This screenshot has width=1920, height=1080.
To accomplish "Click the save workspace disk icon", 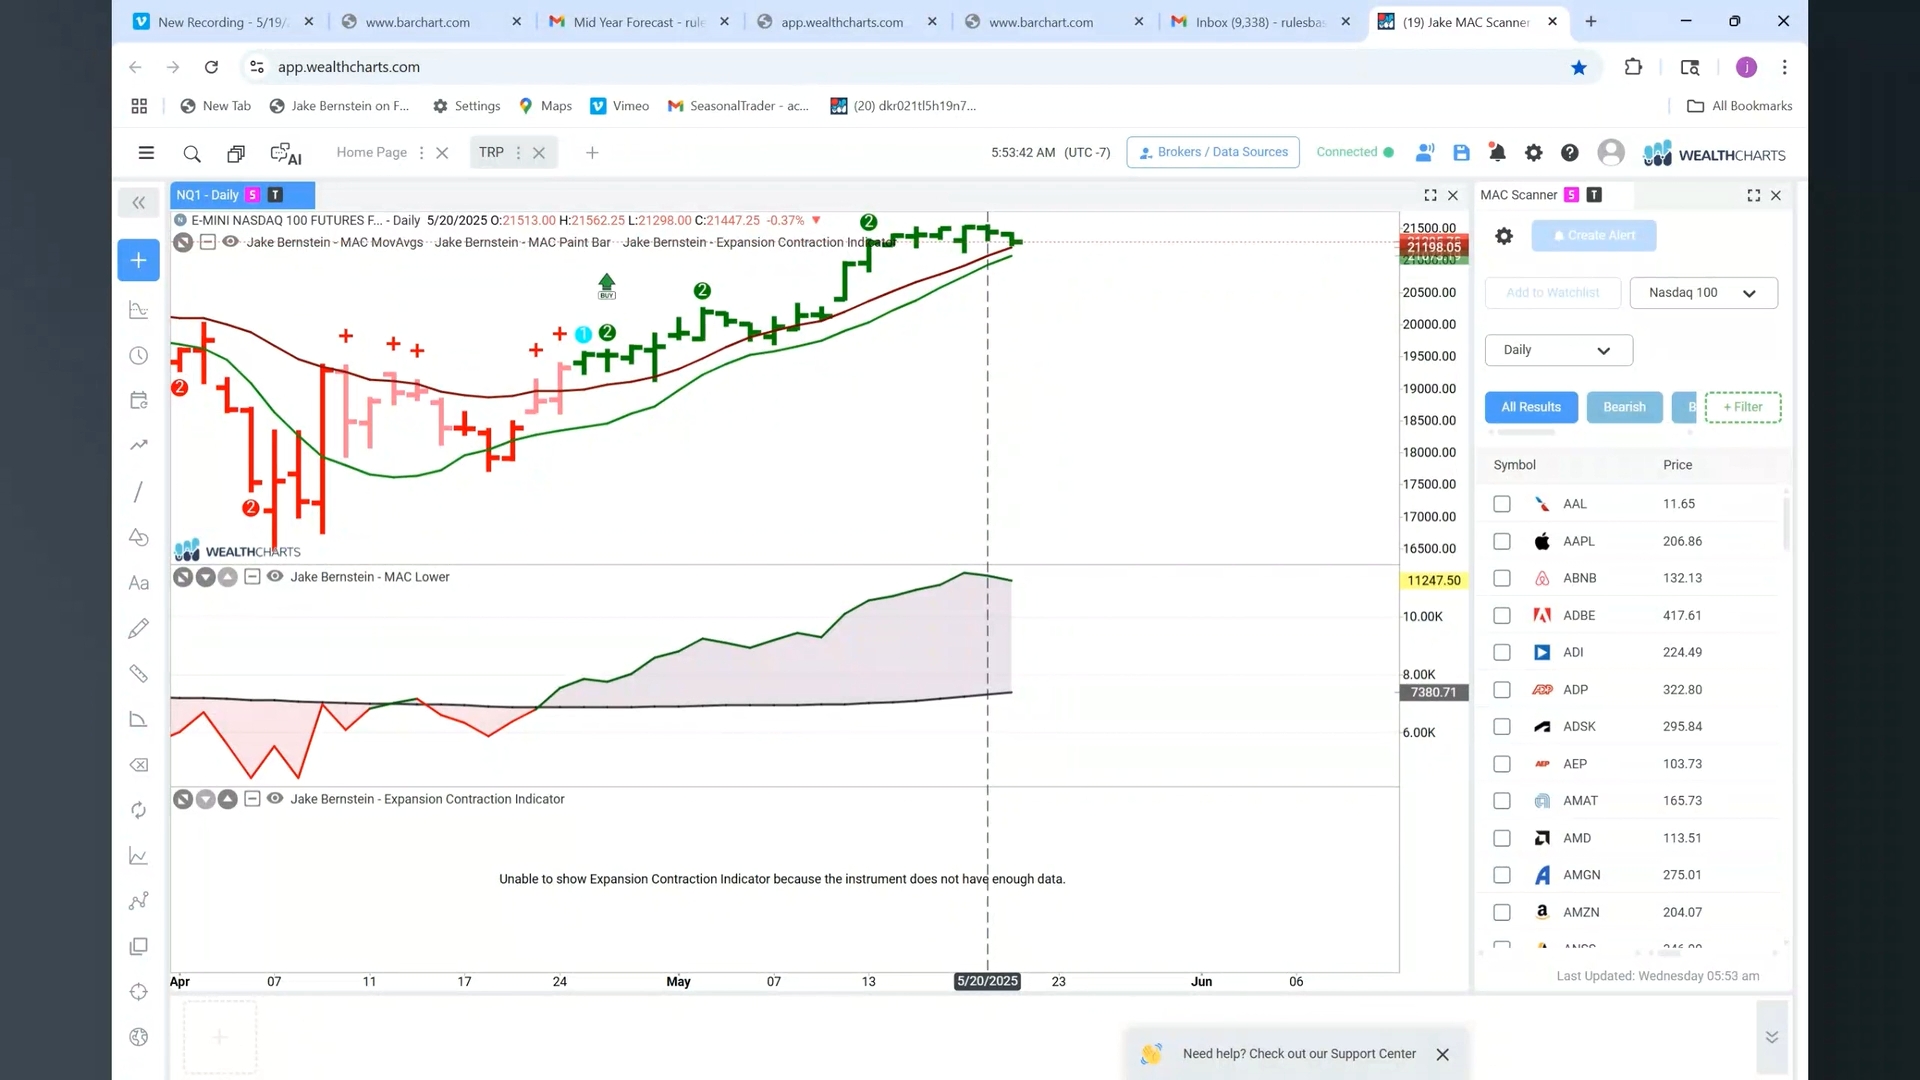I will [1461, 153].
